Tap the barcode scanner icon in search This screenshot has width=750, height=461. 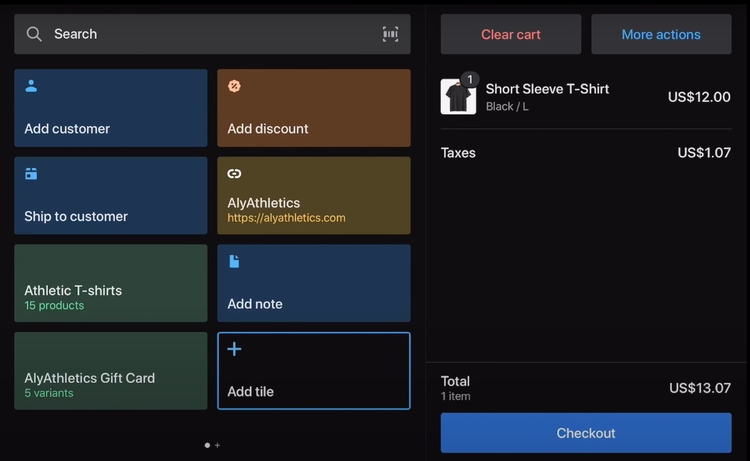[x=390, y=34]
